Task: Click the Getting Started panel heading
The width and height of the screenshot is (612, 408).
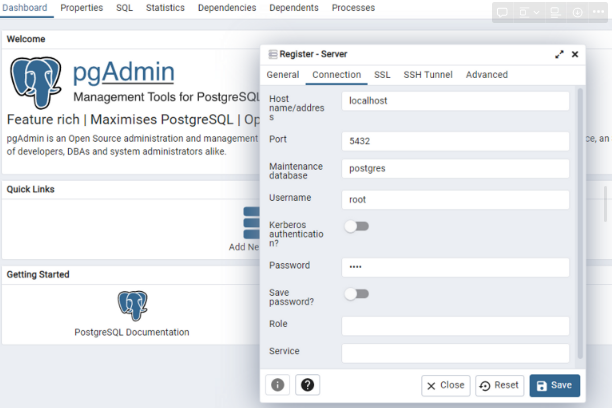Action: [38, 274]
